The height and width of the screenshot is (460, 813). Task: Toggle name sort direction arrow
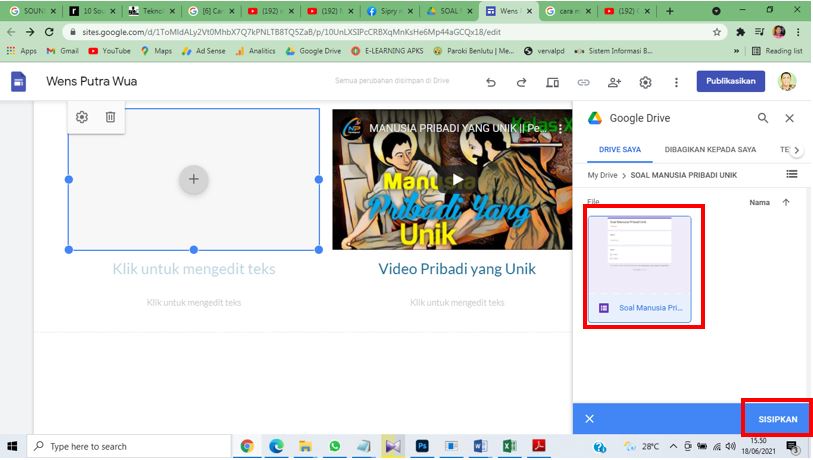[x=786, y=202]
